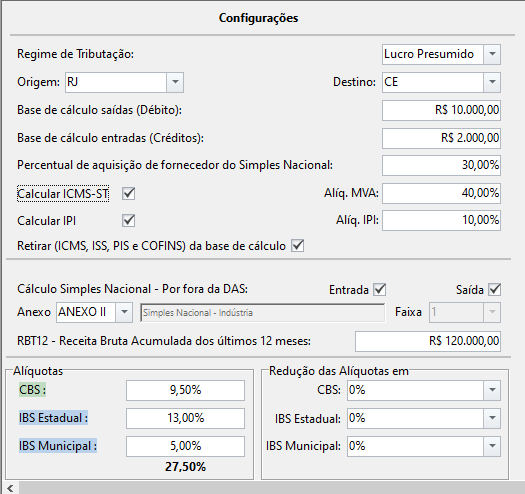This screenshot has height=494, width=525.
Task: Click the Base de cálculo entradas field
Action: [x=441, y=138]
